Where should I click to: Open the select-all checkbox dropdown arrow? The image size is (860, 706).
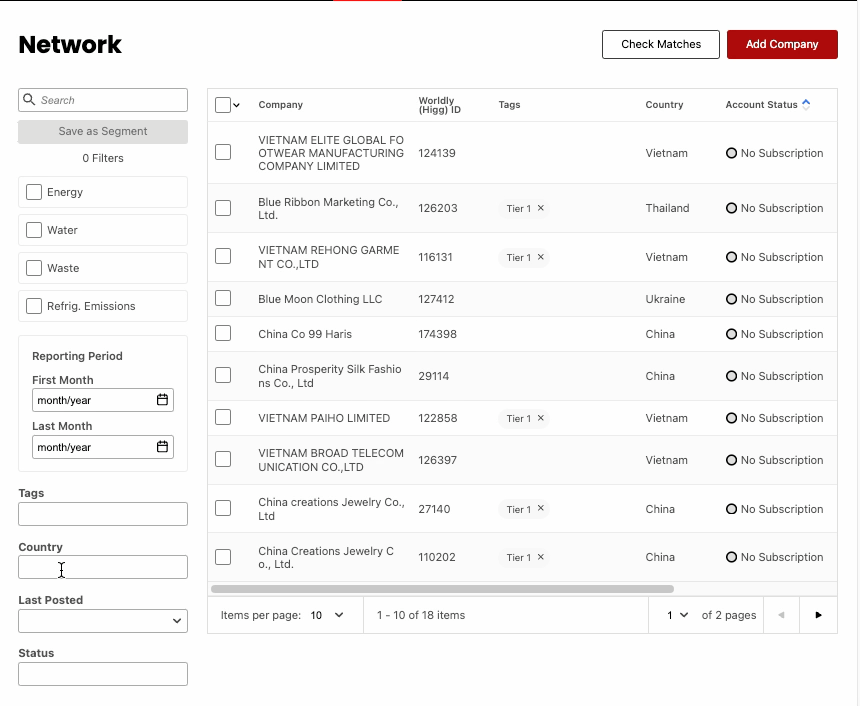(235, 104)
